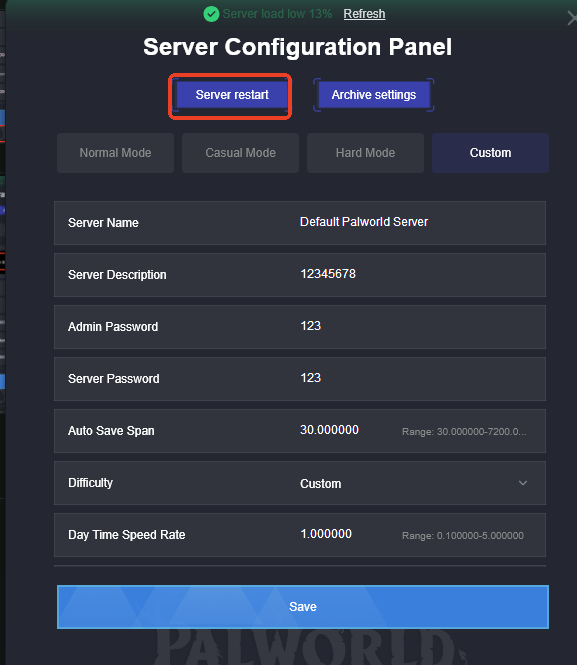Viewport: 577px width, 665px height.
Task: Click the 'Admin Password' label
Action: tap(113, 327)
